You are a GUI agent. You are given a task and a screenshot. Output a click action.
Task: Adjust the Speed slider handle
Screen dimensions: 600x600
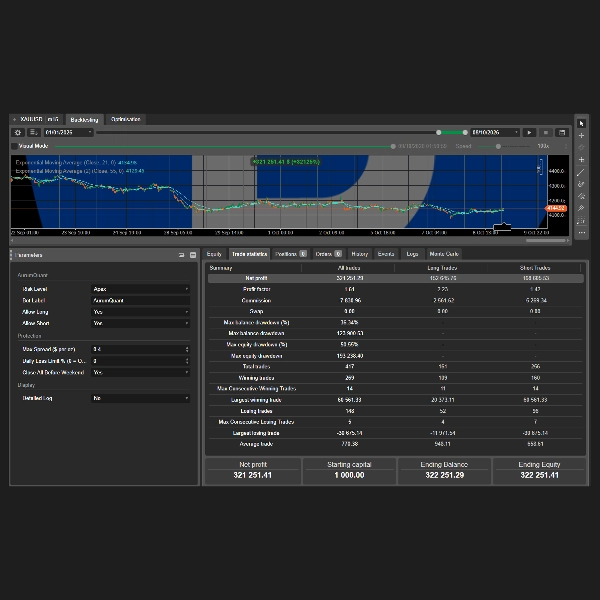498,146
